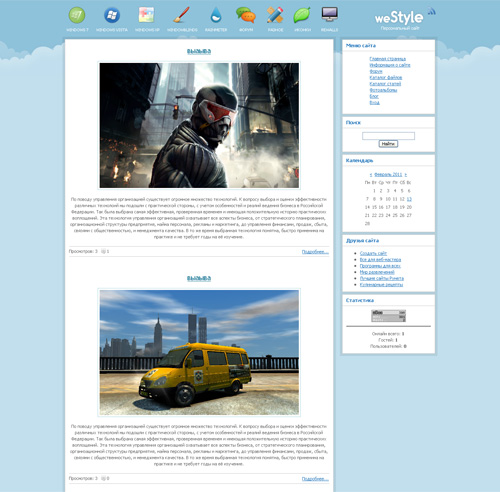The image size is (500, 492).
Task: Click the armored soldier city screenshot thumbnail
Action: (x=199, y=125)
